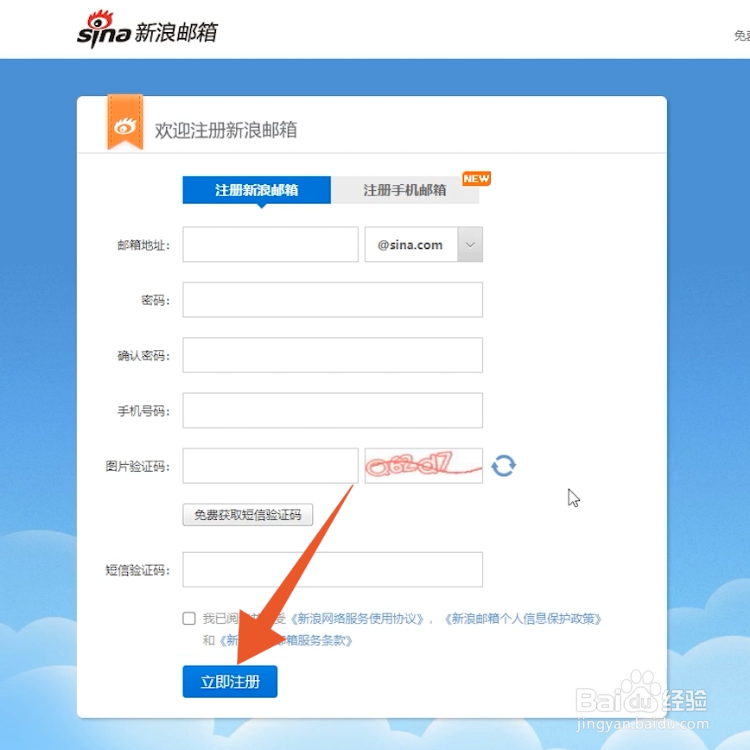Image resolution: width=750 pixels, height=750 pixels.
Task: Open the 邮箱服务条款 link
Action: click(x=286, y=640)
